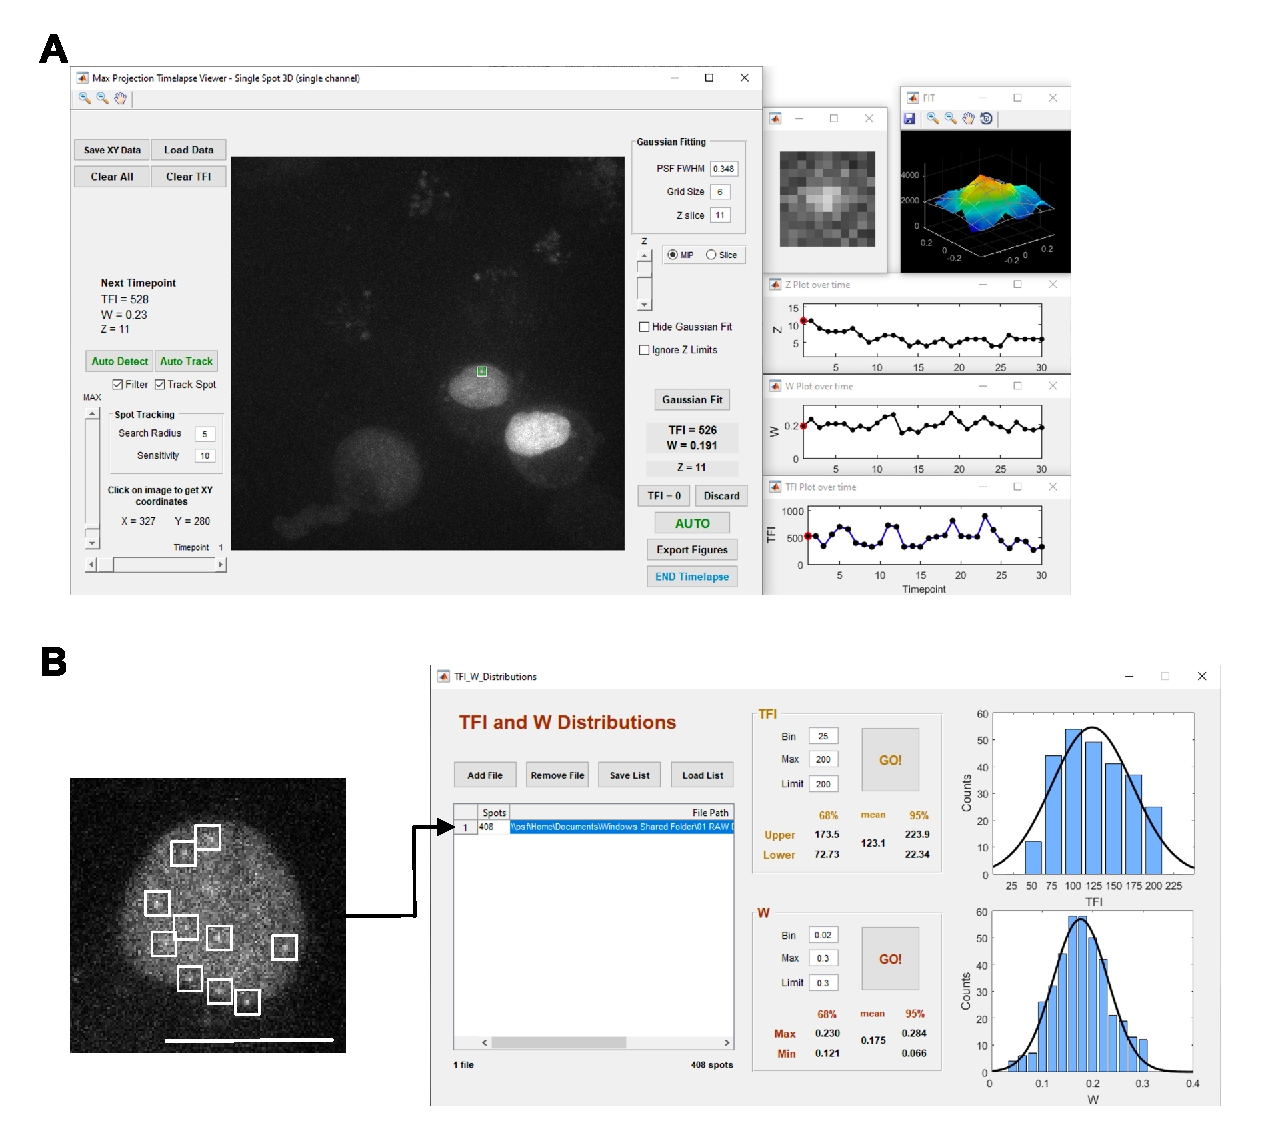Click file list scrollbar left arrow

(x=485, y=1043)
